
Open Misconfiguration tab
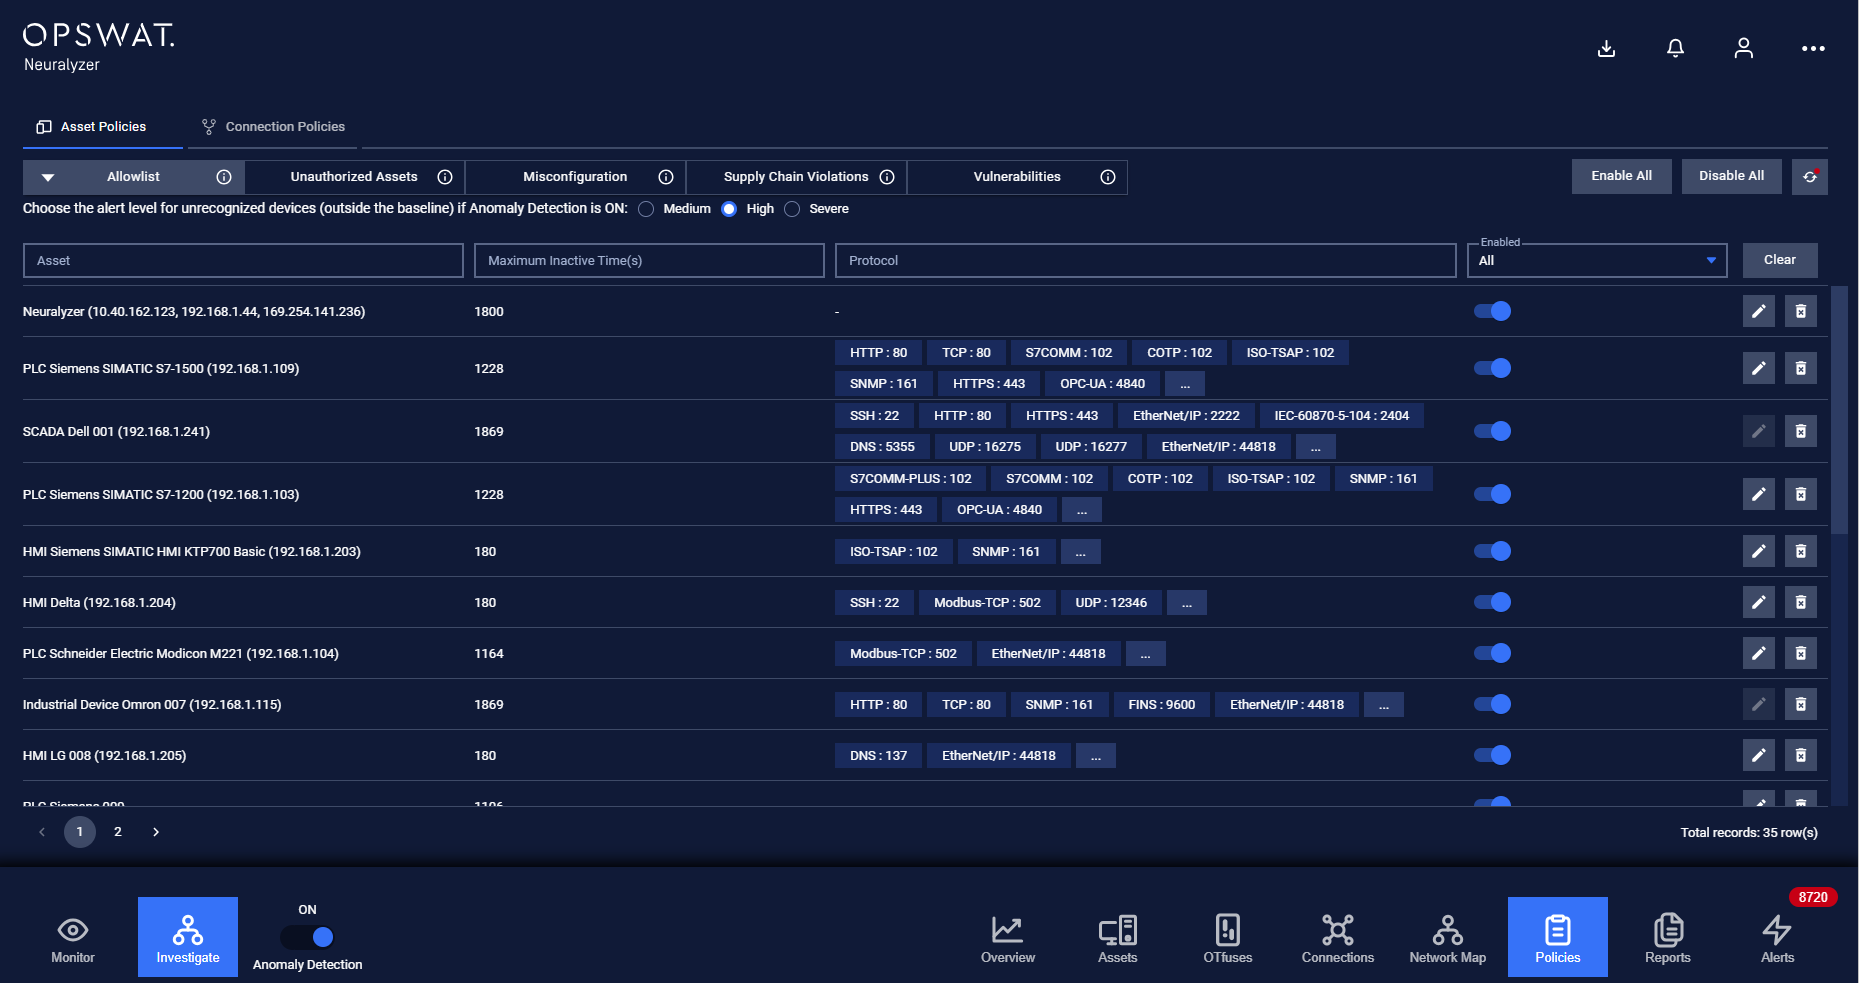(575, 177)
